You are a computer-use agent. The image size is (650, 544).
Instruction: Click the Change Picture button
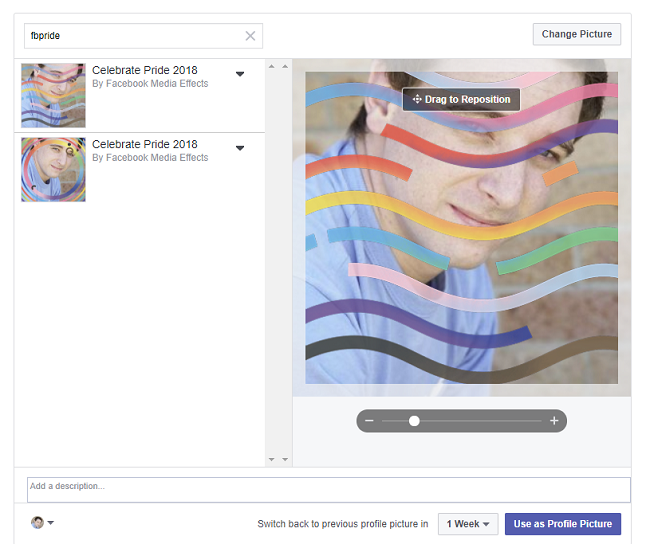point(577,34)
